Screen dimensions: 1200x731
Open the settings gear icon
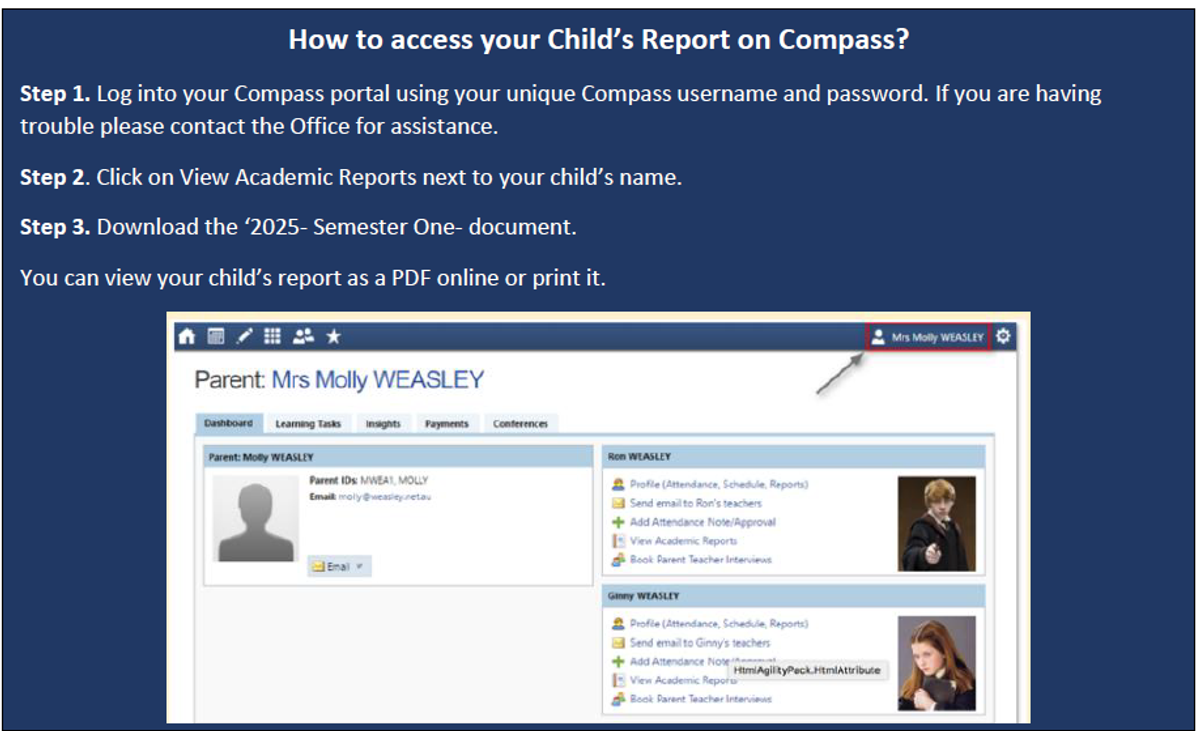tap(1003, 337)
